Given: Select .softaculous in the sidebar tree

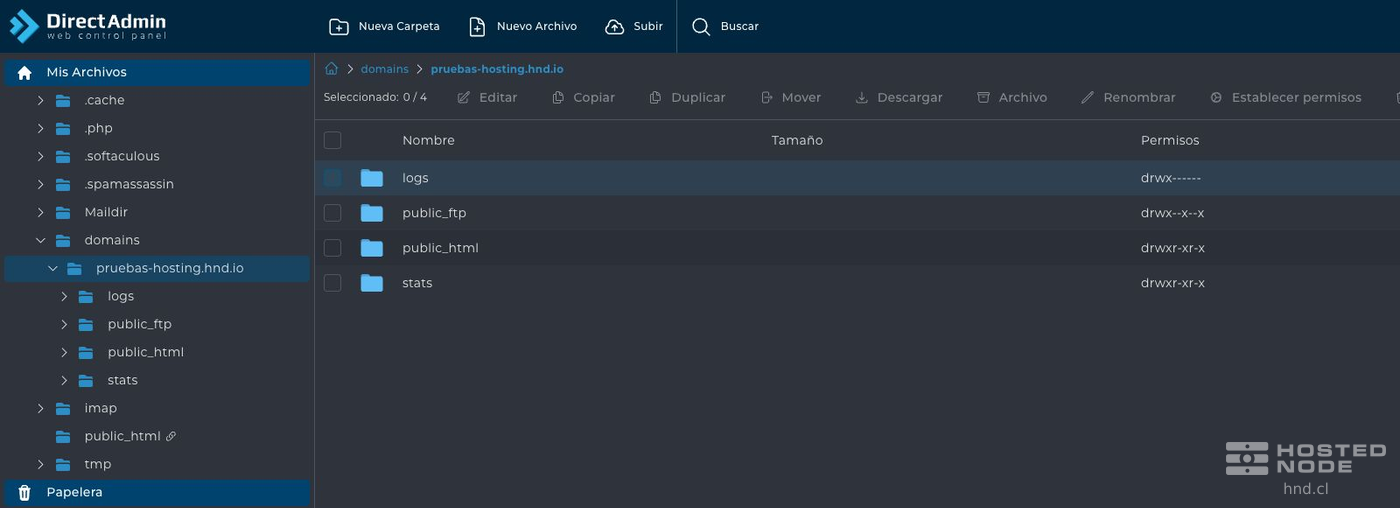Looking at the screenshot, I should click(122, 157).
